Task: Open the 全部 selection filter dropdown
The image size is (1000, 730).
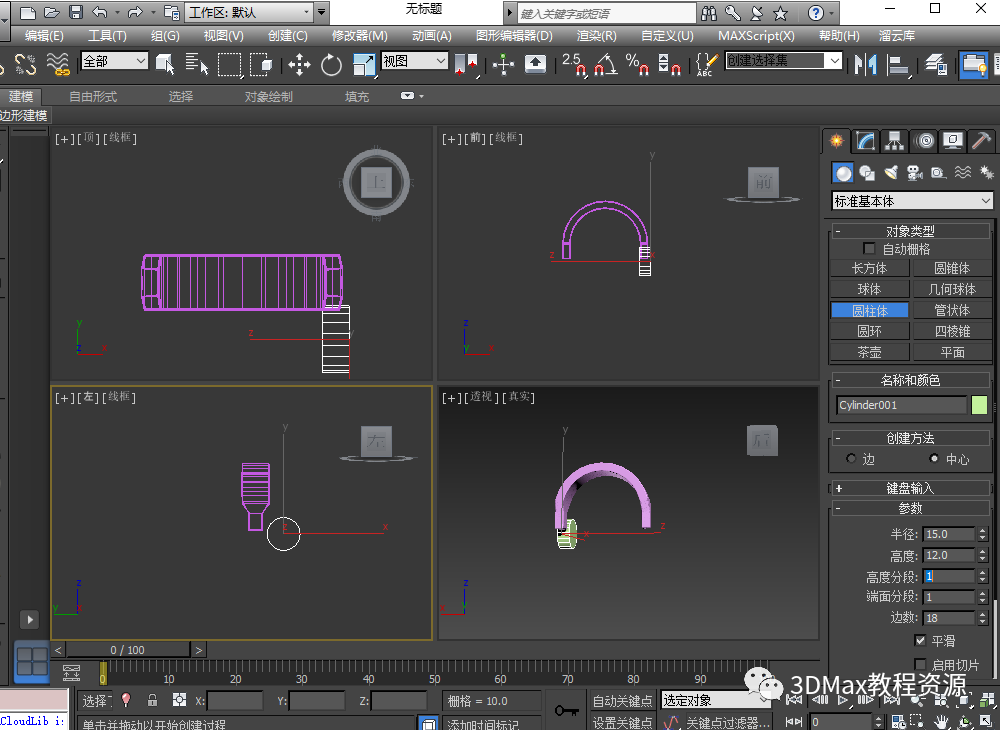Action: click(x=114, y=61)
